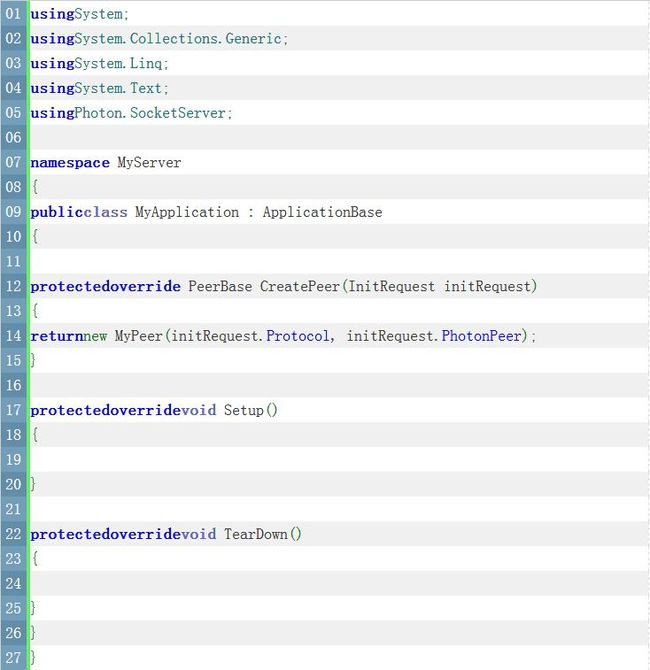Click the ApplicationBase base class name

(323, 212)
